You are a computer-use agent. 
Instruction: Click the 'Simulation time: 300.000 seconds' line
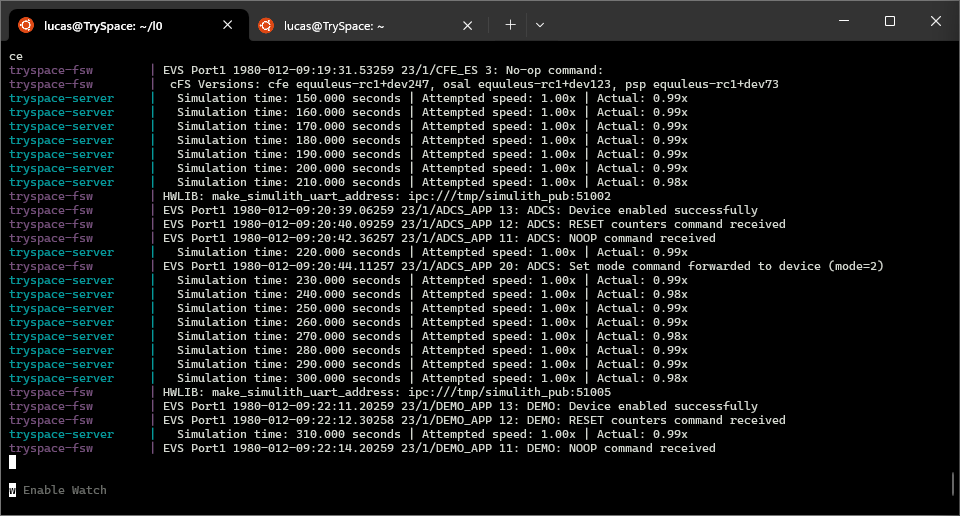432,378
